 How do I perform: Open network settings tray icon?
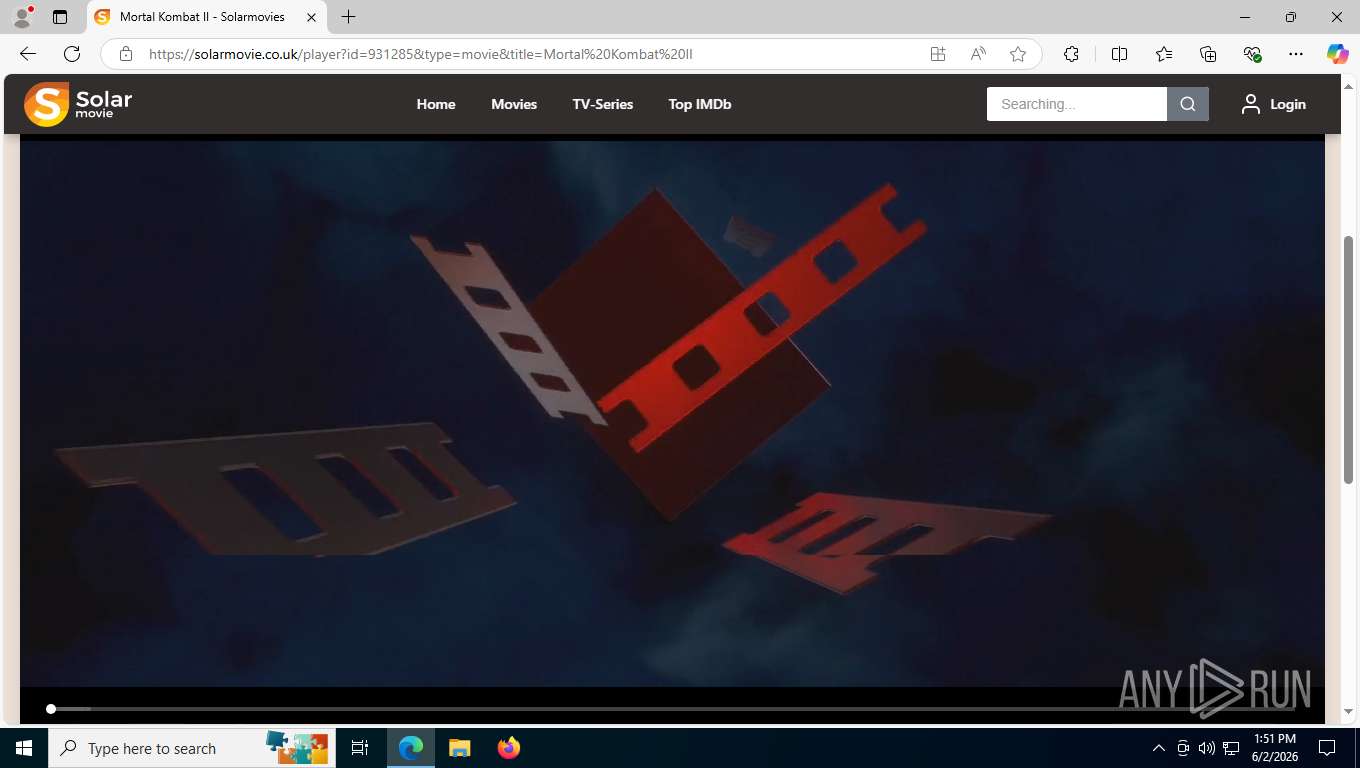click(x=1231, y=748)
